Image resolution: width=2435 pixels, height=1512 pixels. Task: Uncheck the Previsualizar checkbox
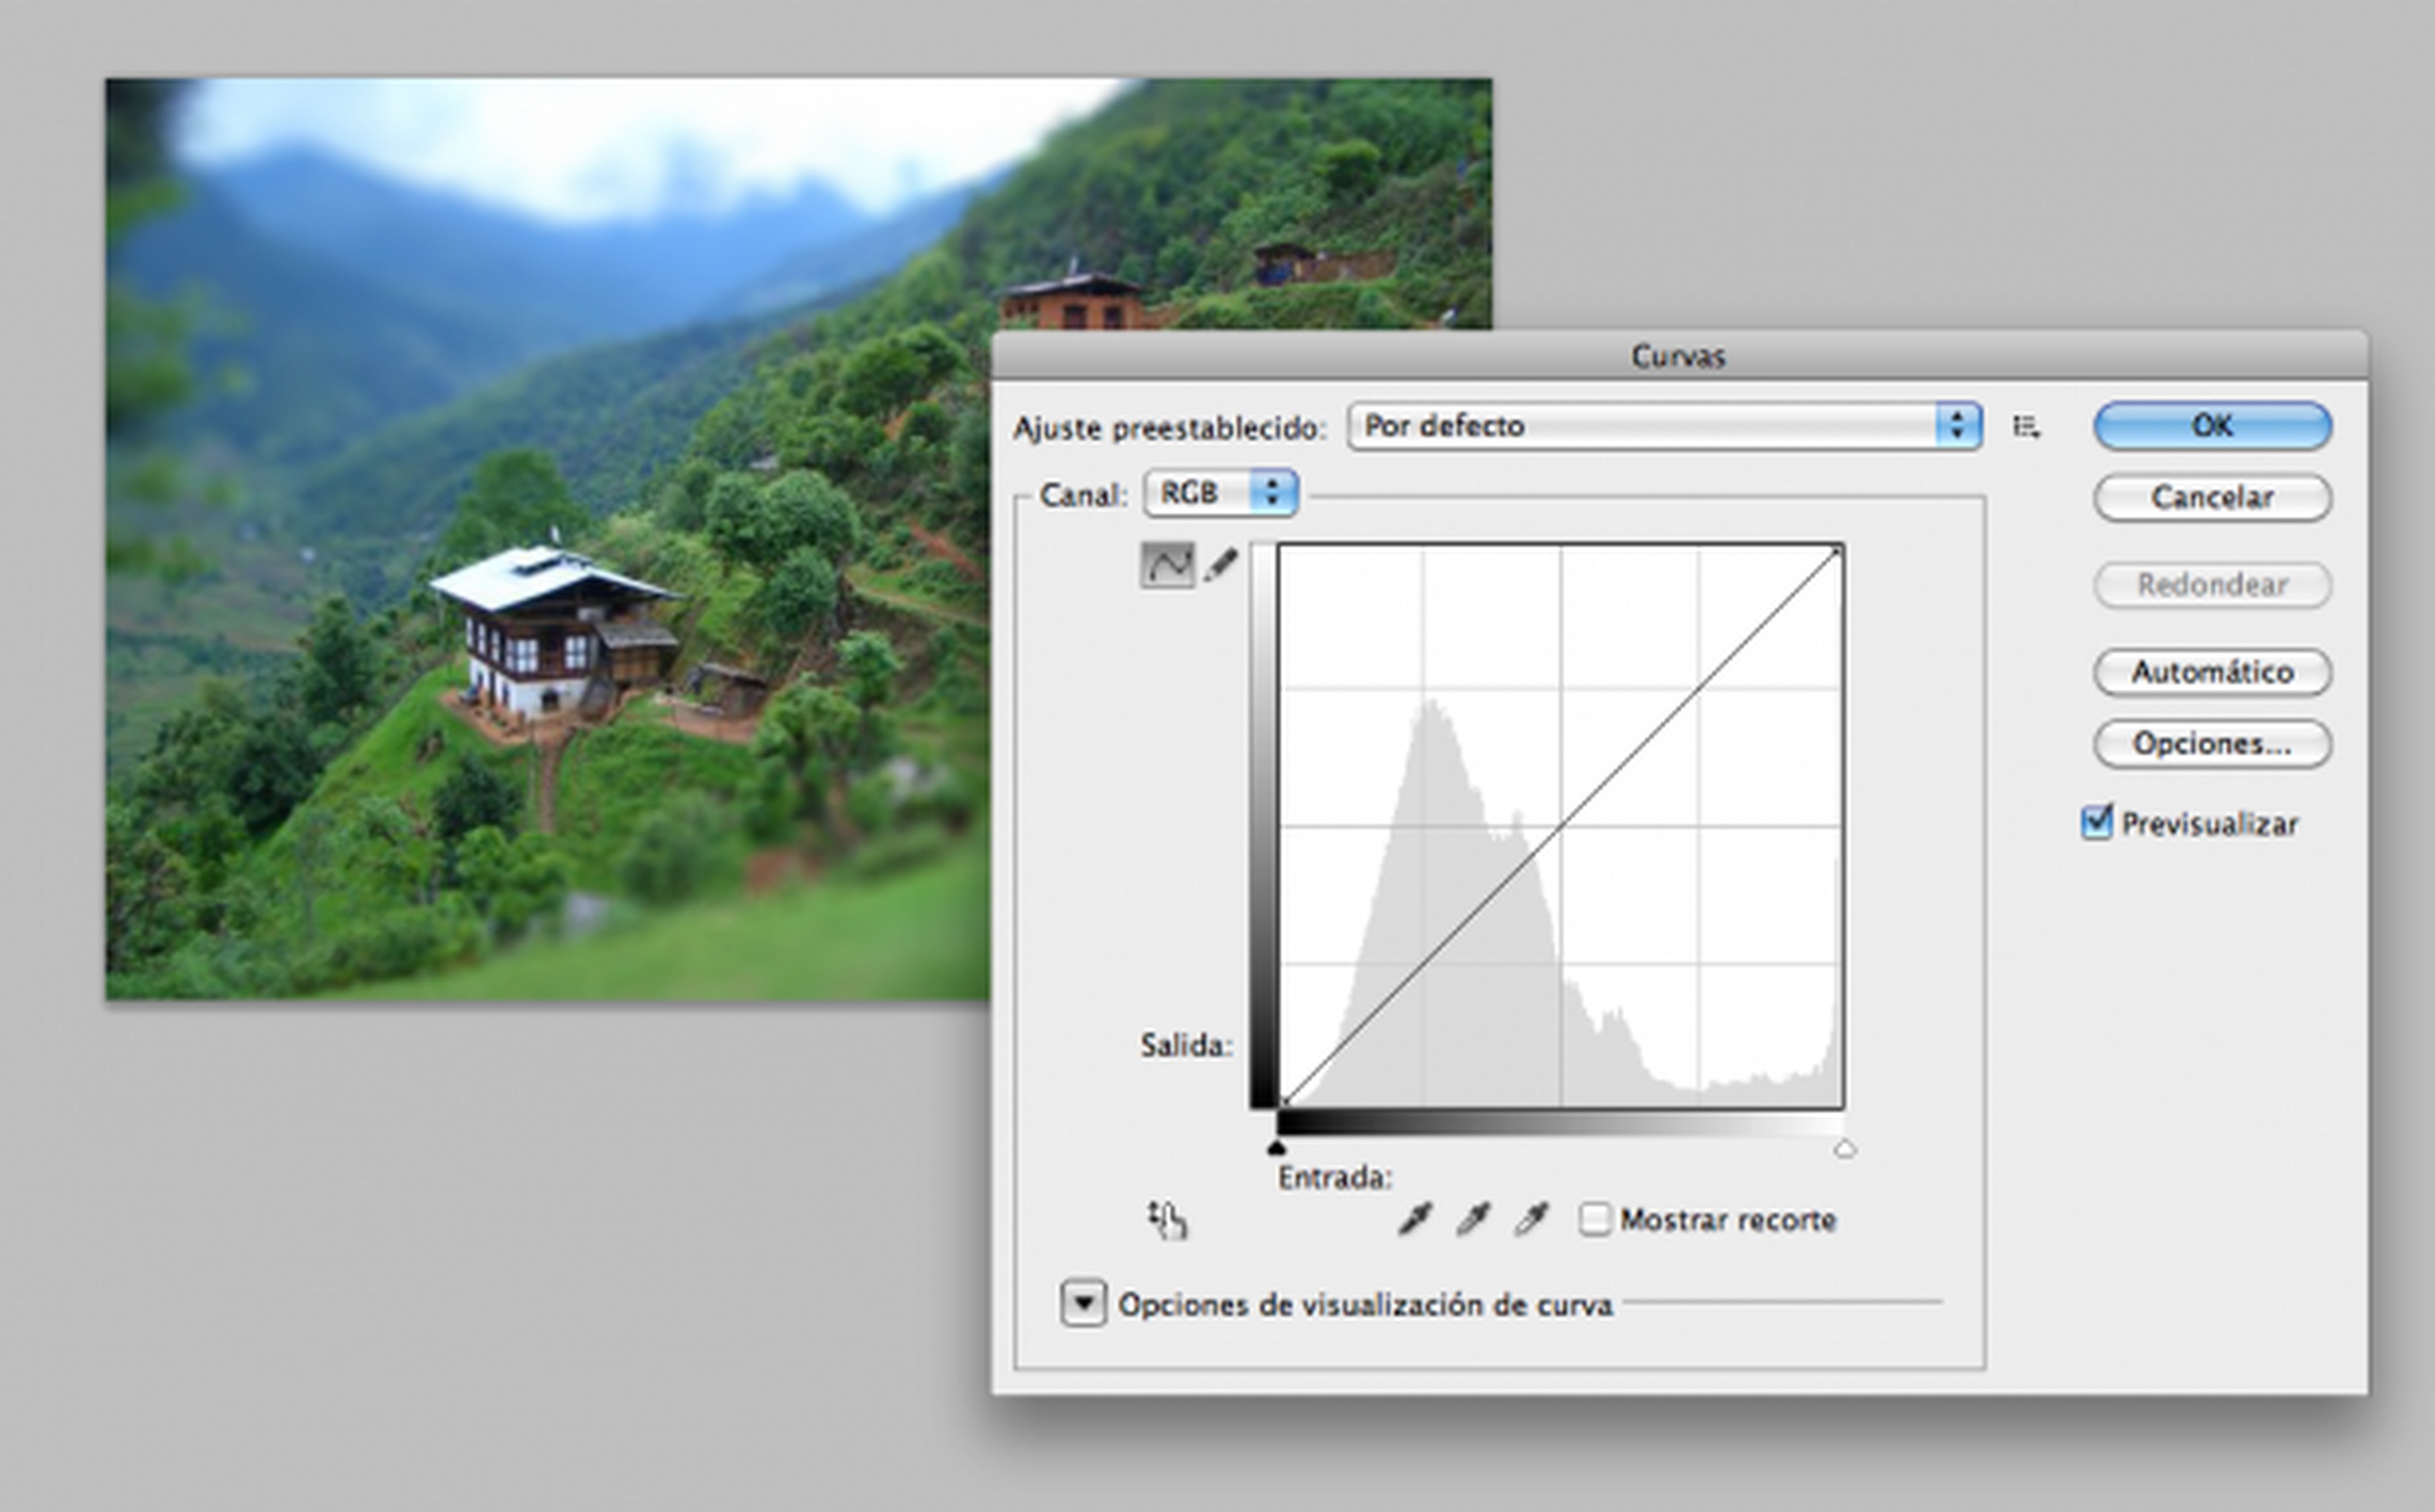pos(2096,824)
